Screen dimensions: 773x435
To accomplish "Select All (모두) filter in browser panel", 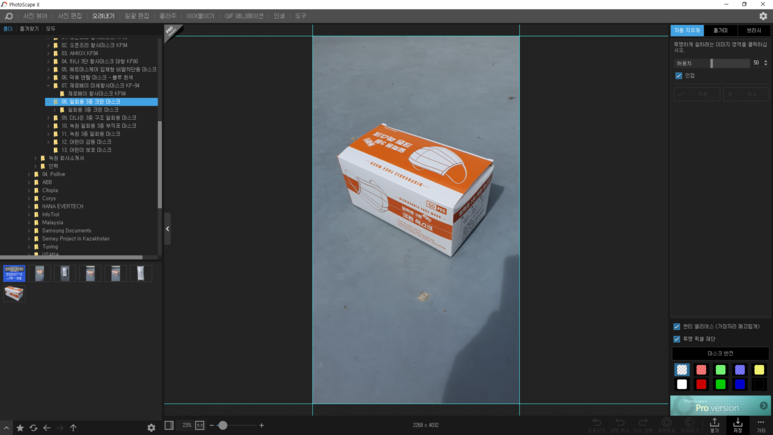I will (50, 29).
